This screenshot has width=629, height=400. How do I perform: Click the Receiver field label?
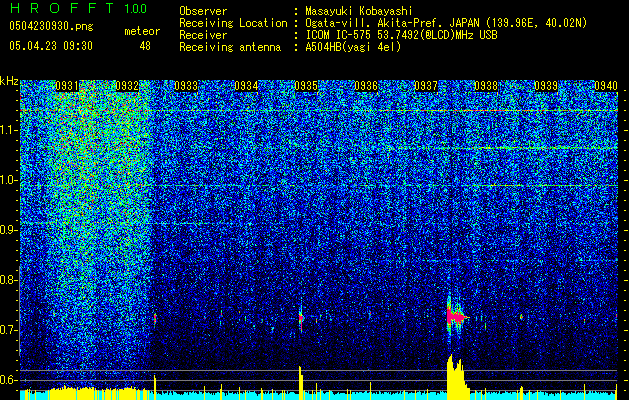tap(203, 35)
